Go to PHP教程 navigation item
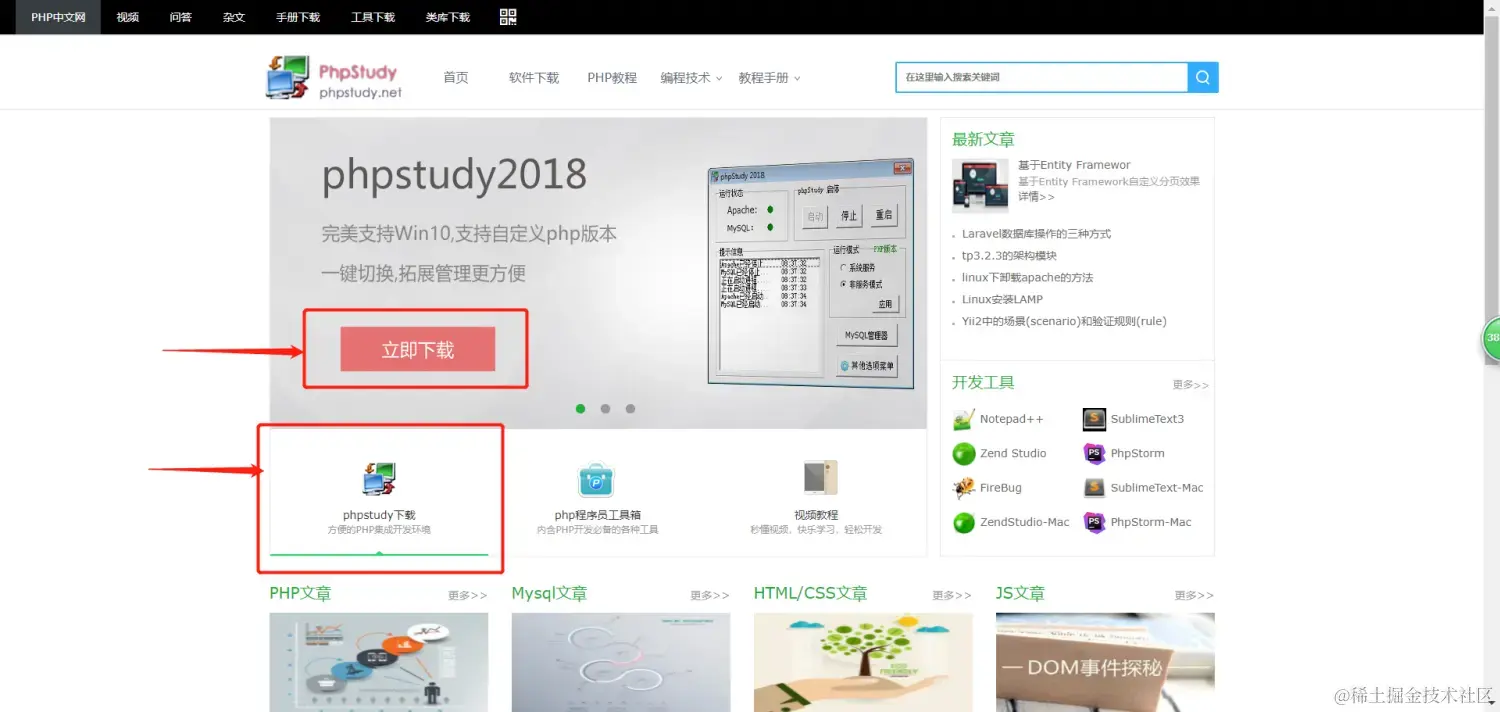The image size is (1500, 712). coord(612,78)
